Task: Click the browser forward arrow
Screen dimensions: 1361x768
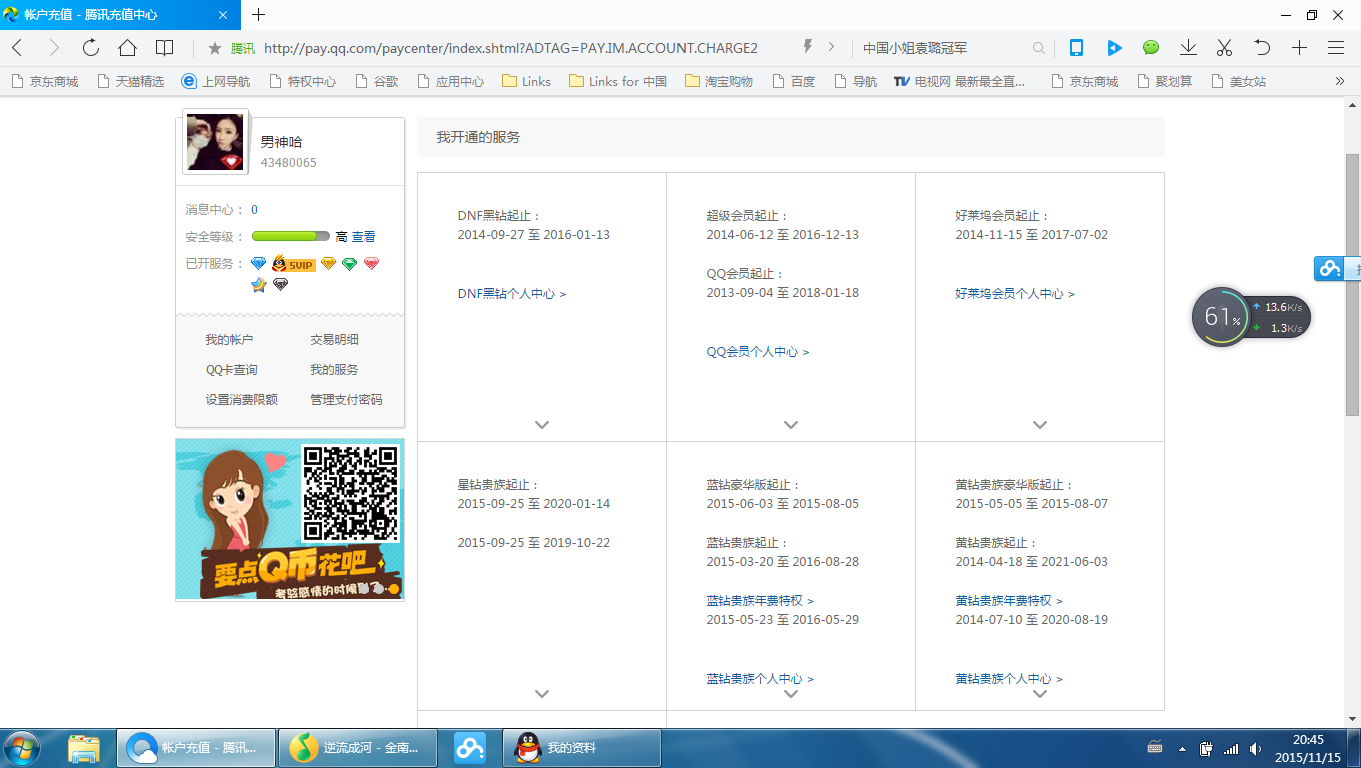Action: click(x=54, y=48)
